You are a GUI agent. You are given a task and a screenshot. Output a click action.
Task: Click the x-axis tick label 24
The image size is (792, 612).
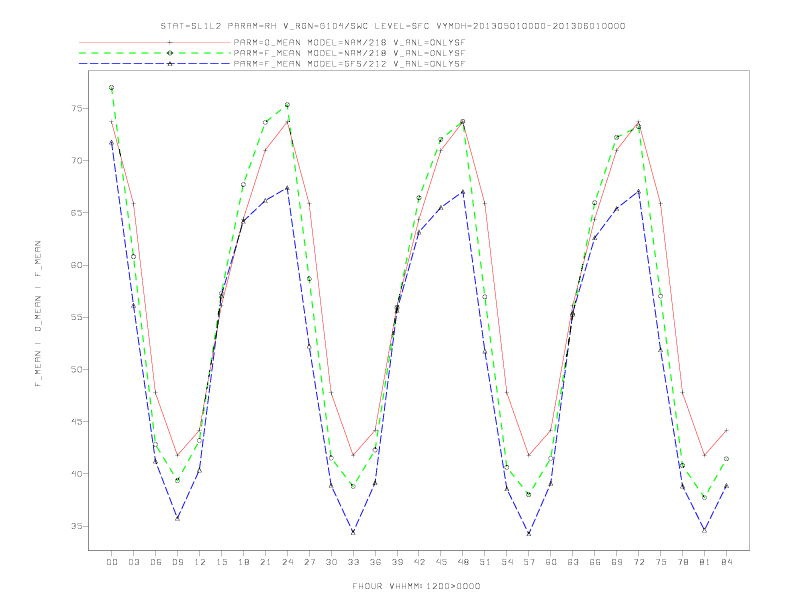click(287, 562)
